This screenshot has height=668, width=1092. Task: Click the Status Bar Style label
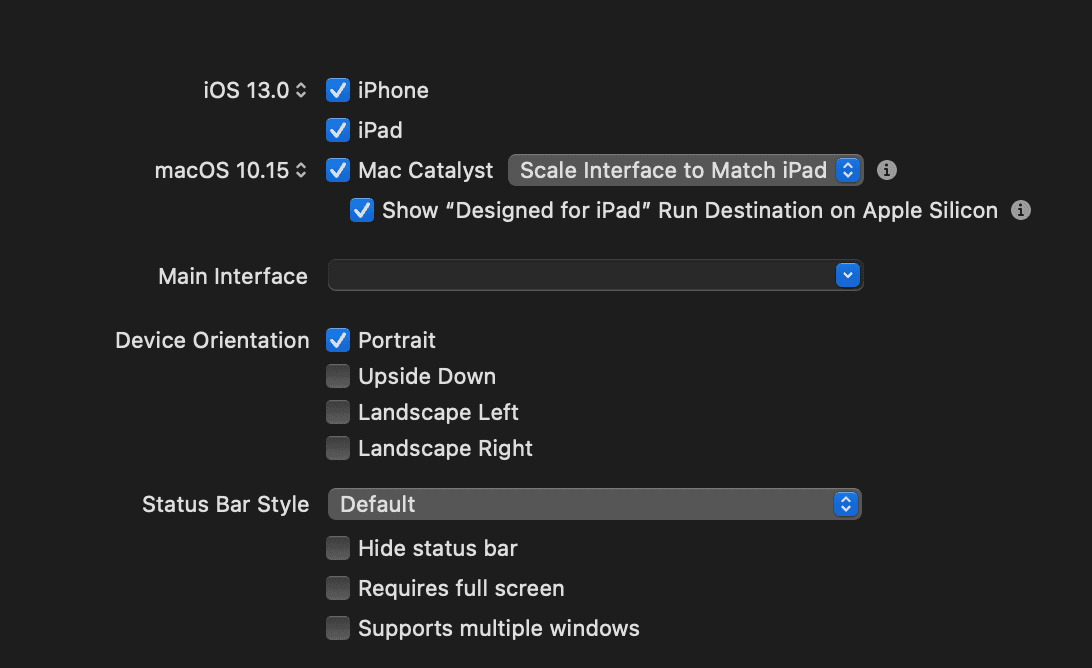pos(226,504)
